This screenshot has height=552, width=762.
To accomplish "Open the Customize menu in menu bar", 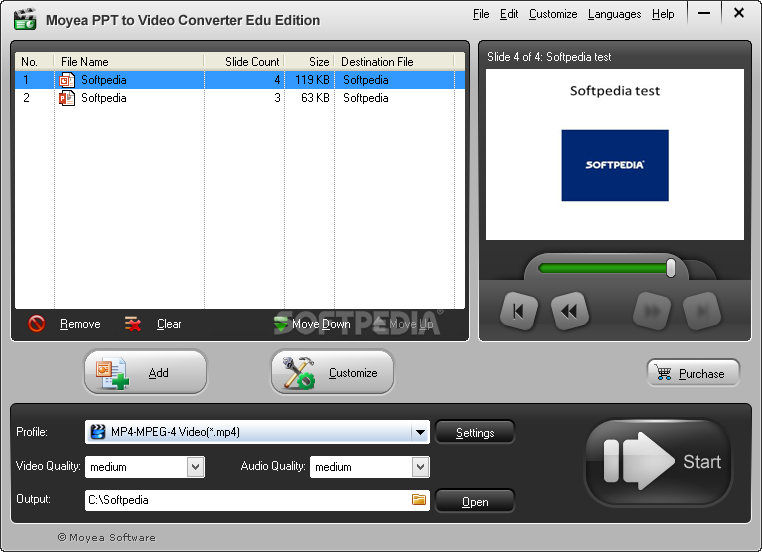I will tap(553, 14).
